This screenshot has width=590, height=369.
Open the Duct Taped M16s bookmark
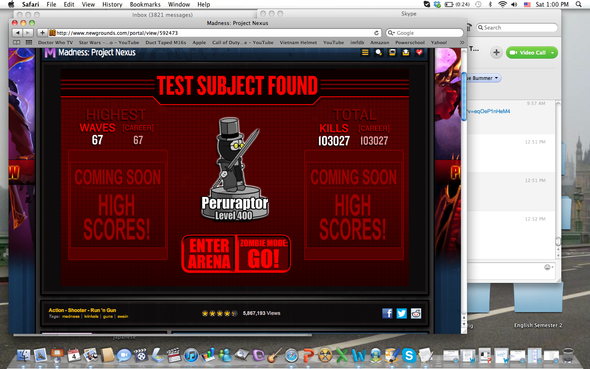coord(166,43)
